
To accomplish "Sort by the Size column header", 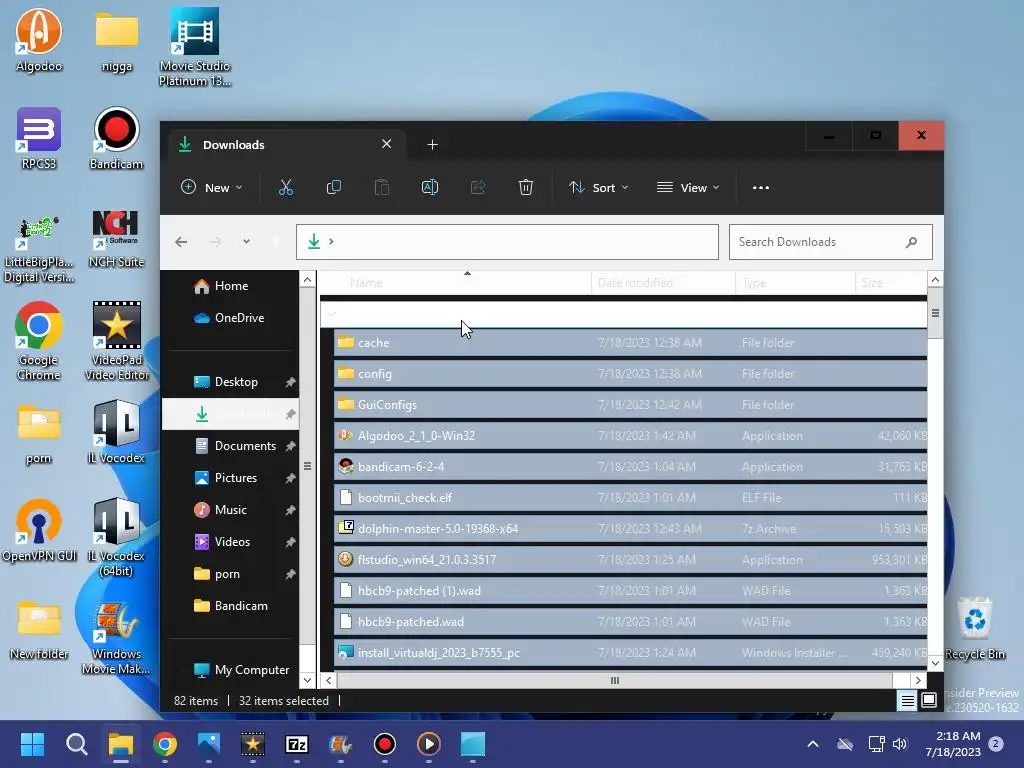I will (x=891, y=283).
